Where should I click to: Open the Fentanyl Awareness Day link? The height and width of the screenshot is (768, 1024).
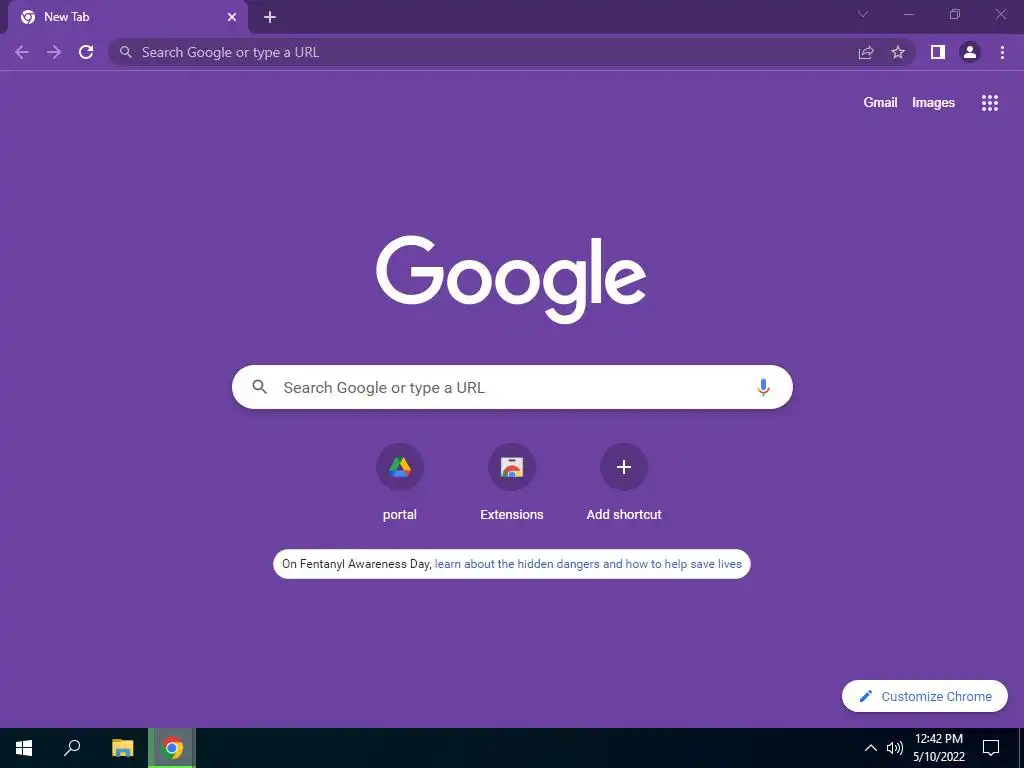(x=588, y=564)
